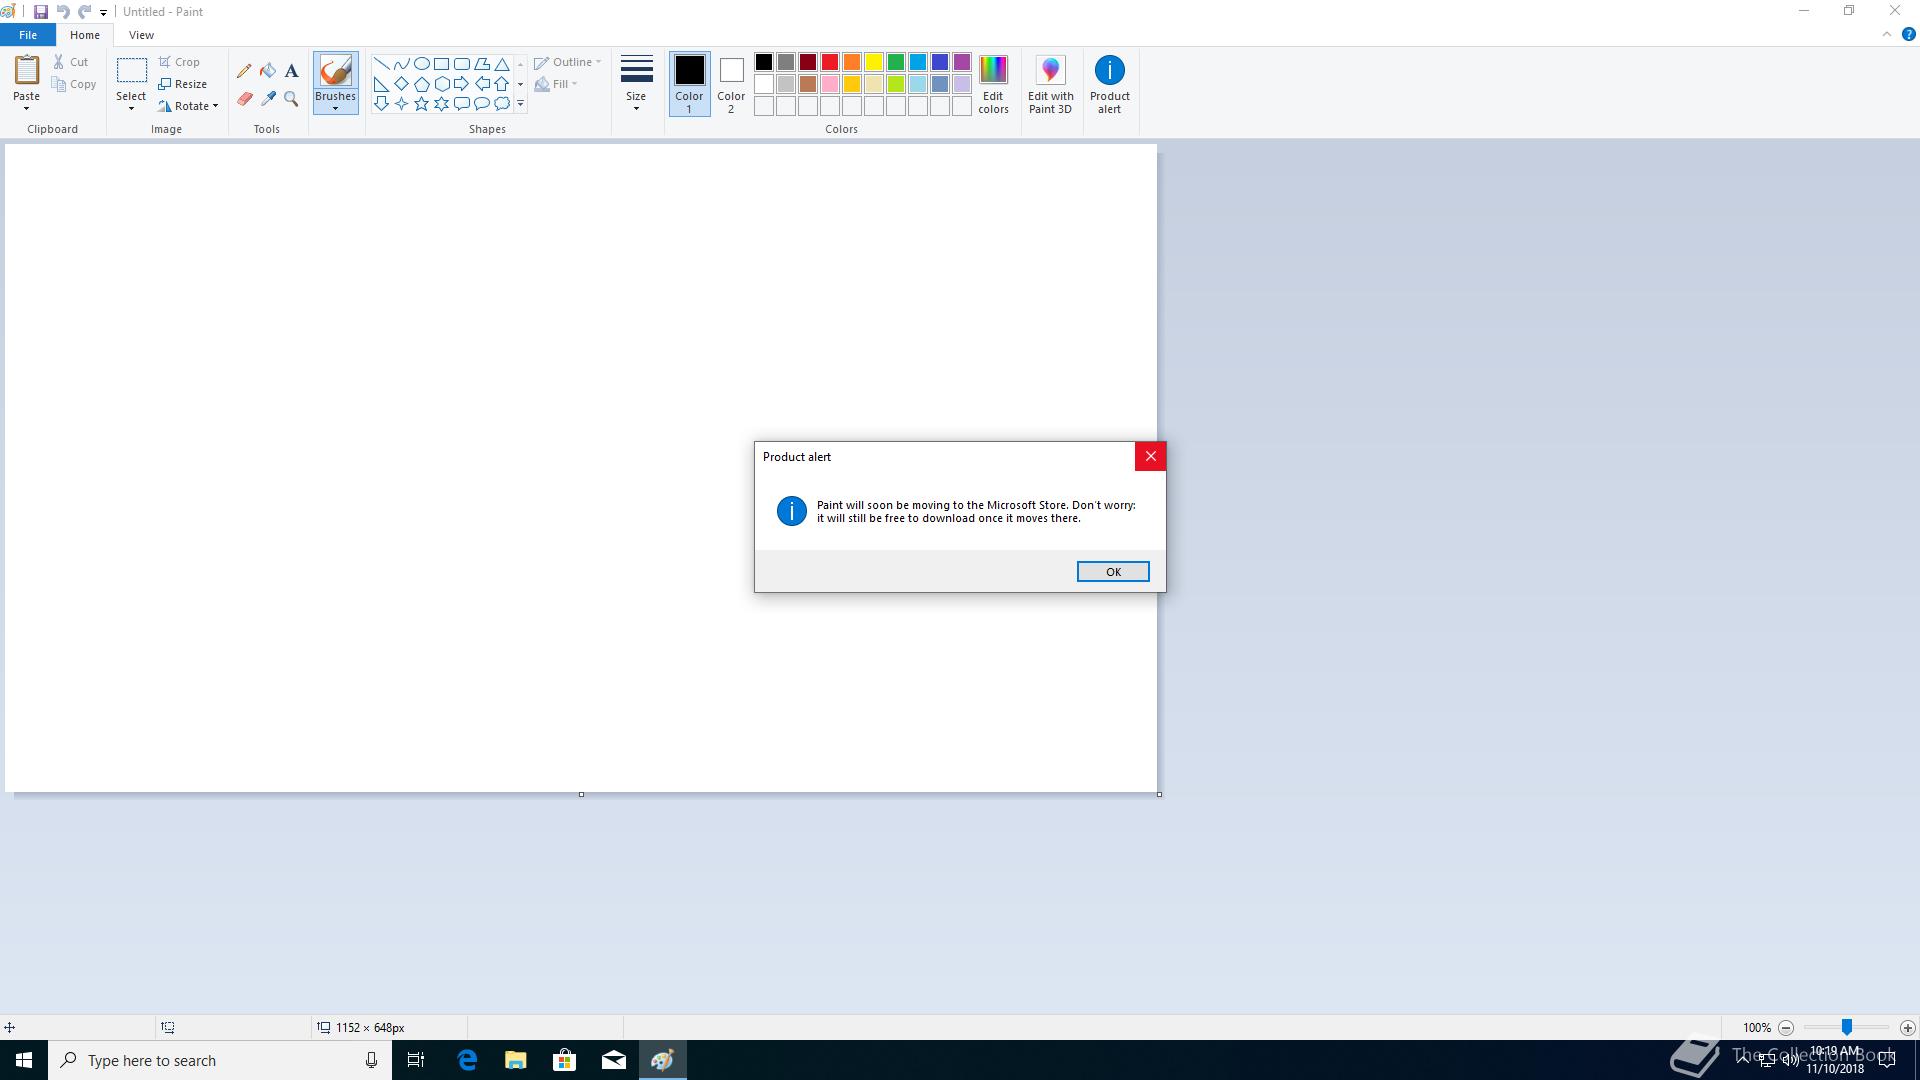Open the shape Fill dropdown
The width and height of the screenshot is (1920, 1080).
(556, 84)
